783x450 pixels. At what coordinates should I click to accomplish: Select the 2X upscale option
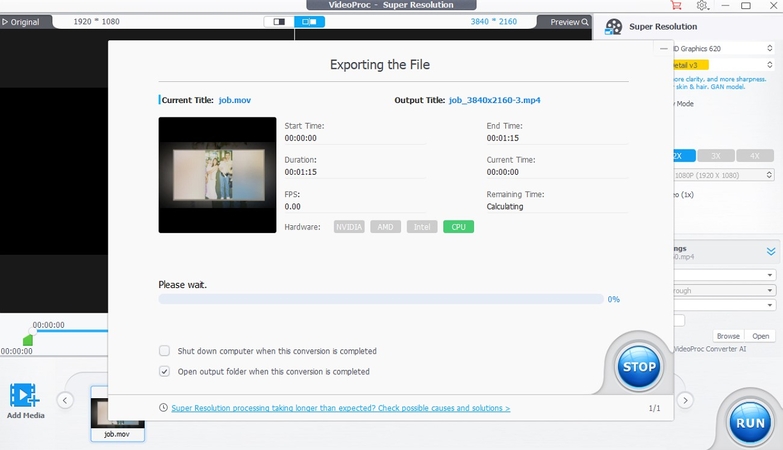[684, 156]
